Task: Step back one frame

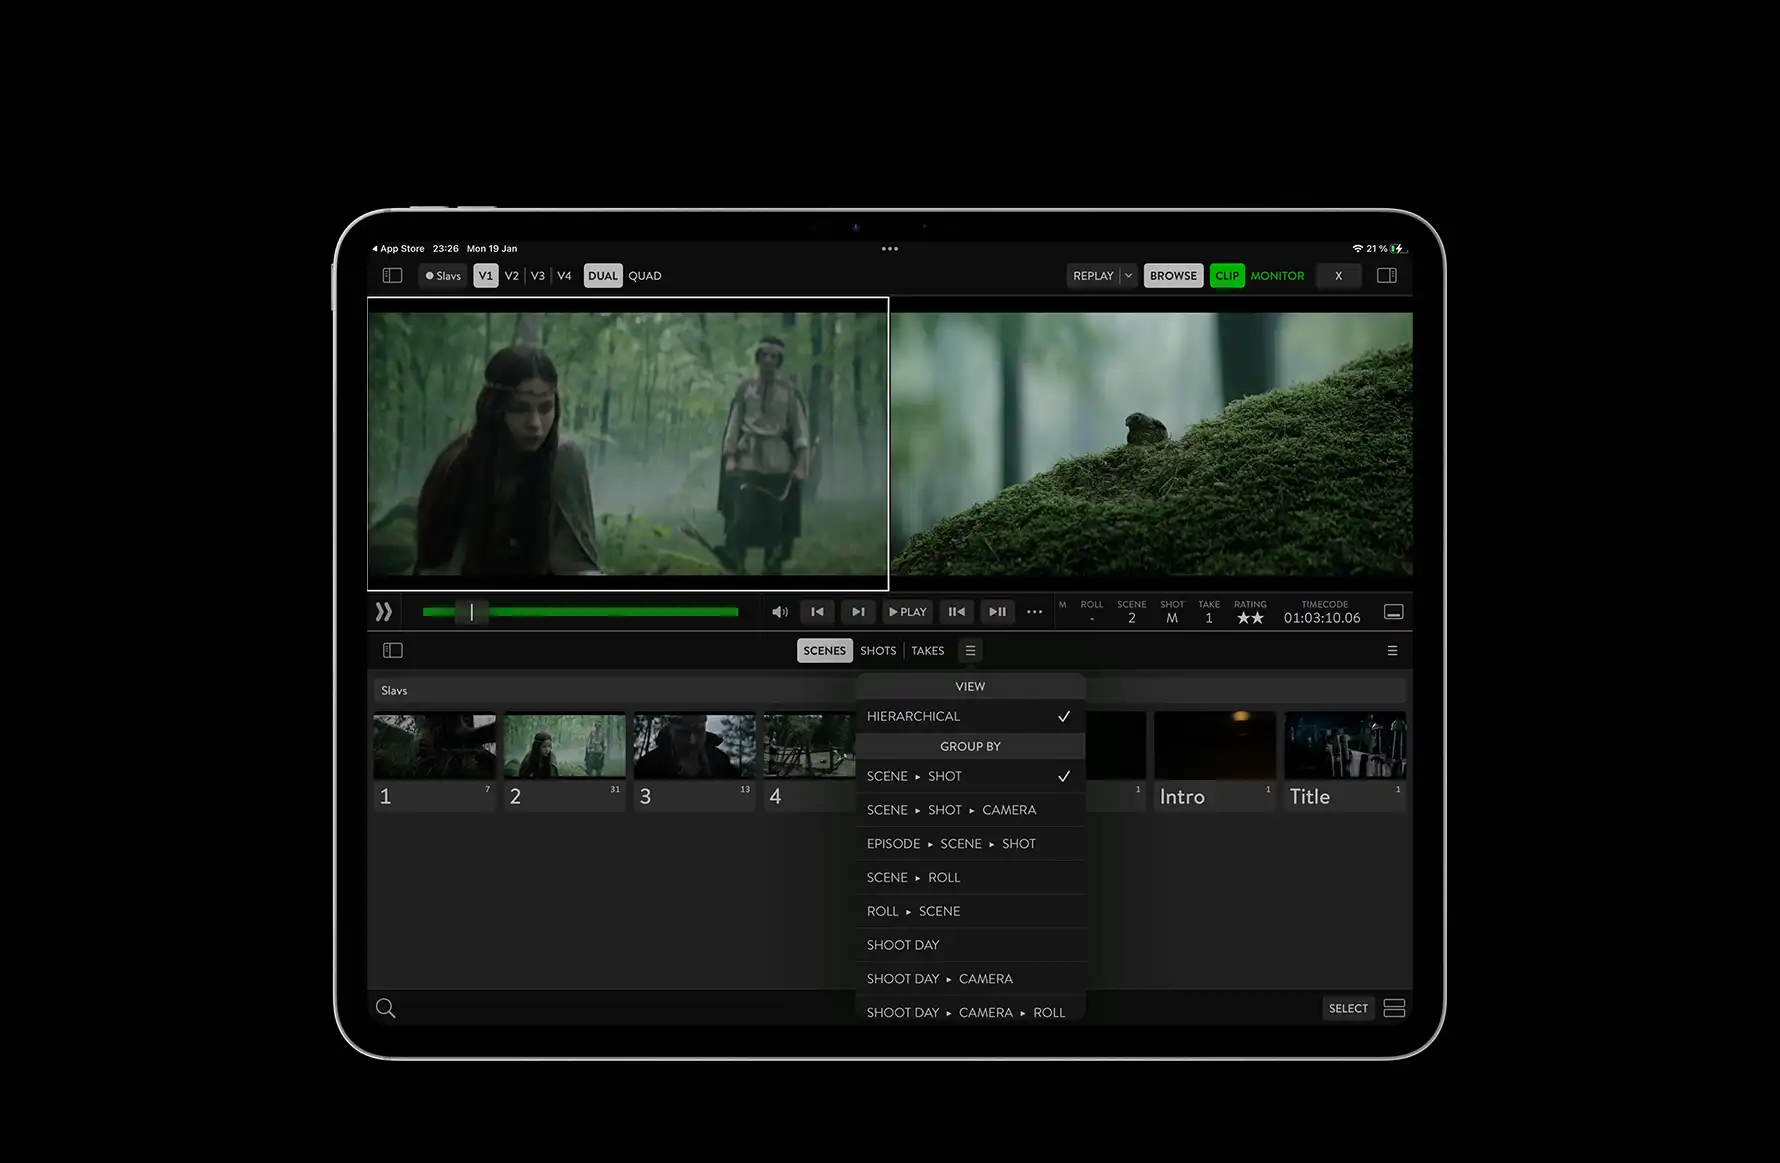Action: 957,612
